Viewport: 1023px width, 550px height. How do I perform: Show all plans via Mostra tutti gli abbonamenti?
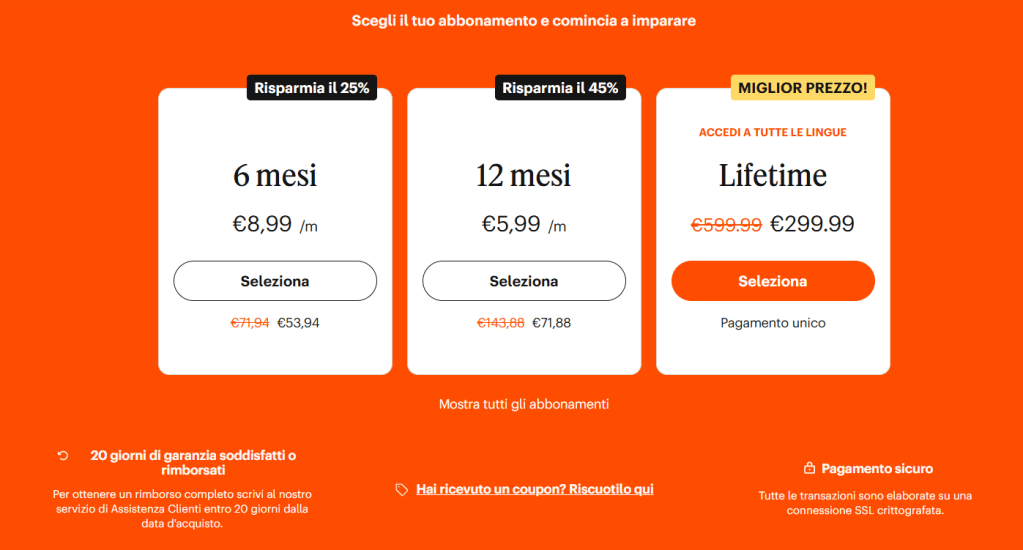[x=524, y=404]
